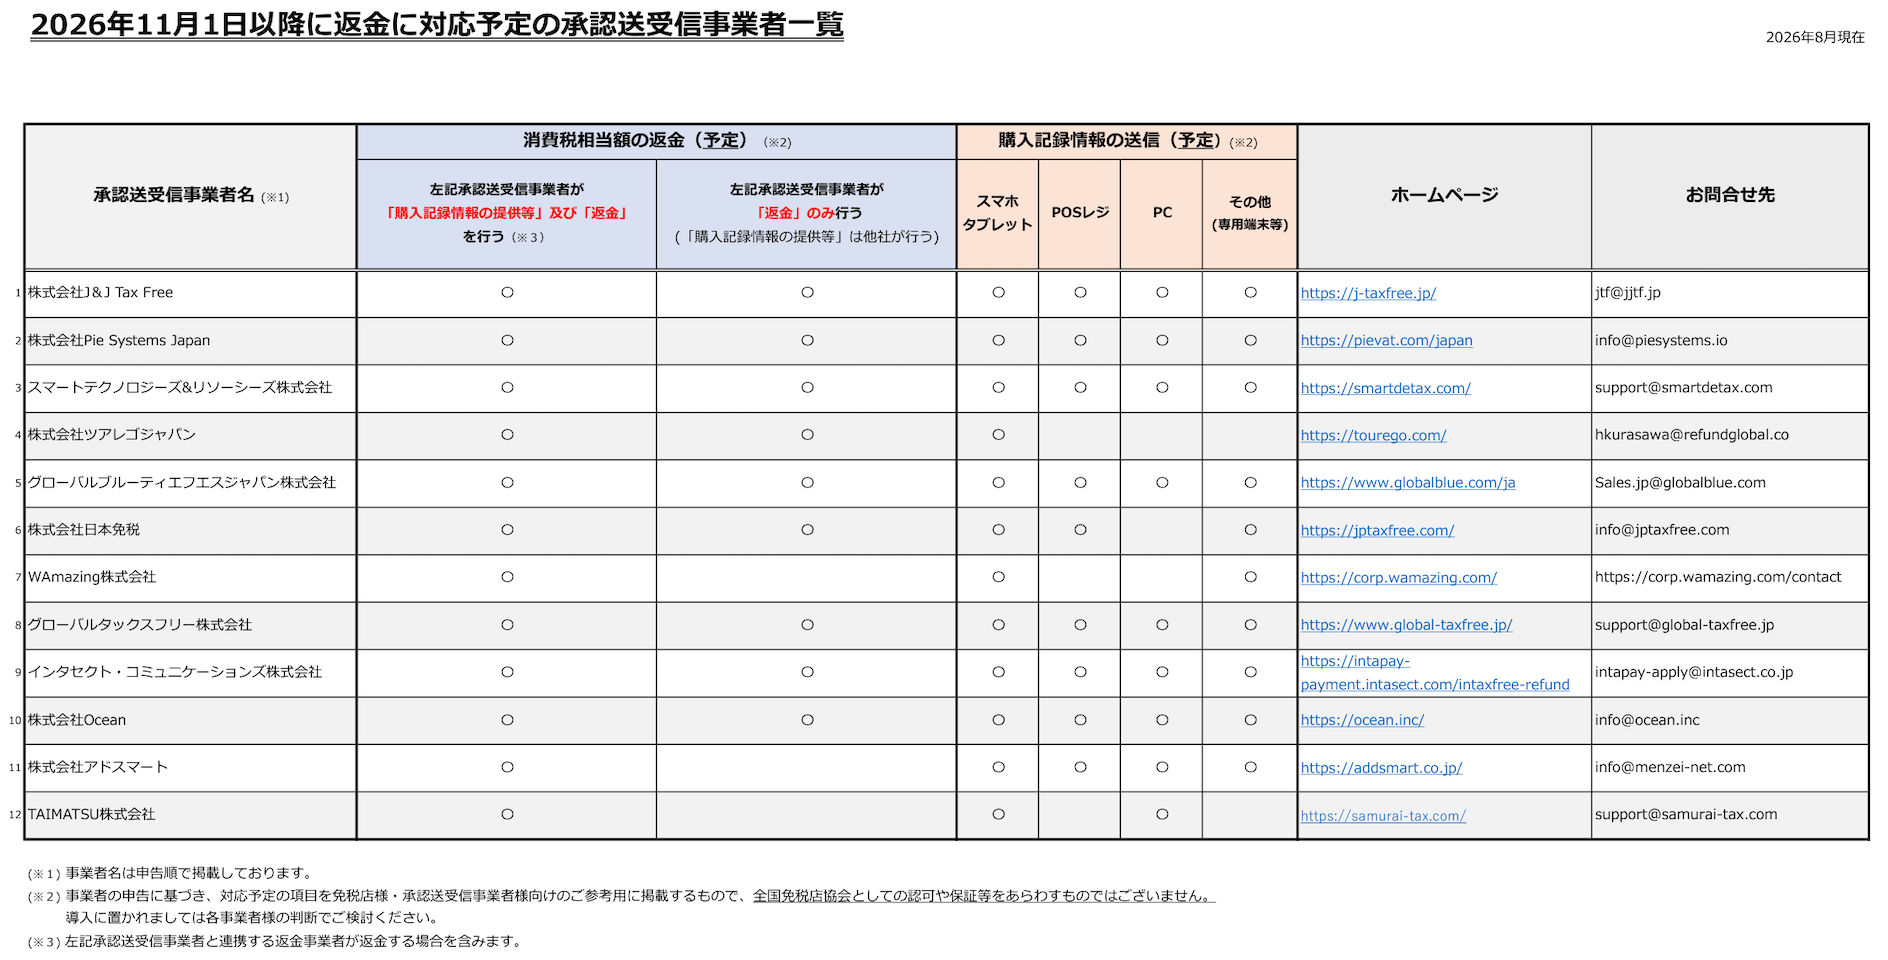This screenshot has width=1888, height=960.
Task: Select the 承認送受信事業者名 header cell
Action: click(191, 196)
